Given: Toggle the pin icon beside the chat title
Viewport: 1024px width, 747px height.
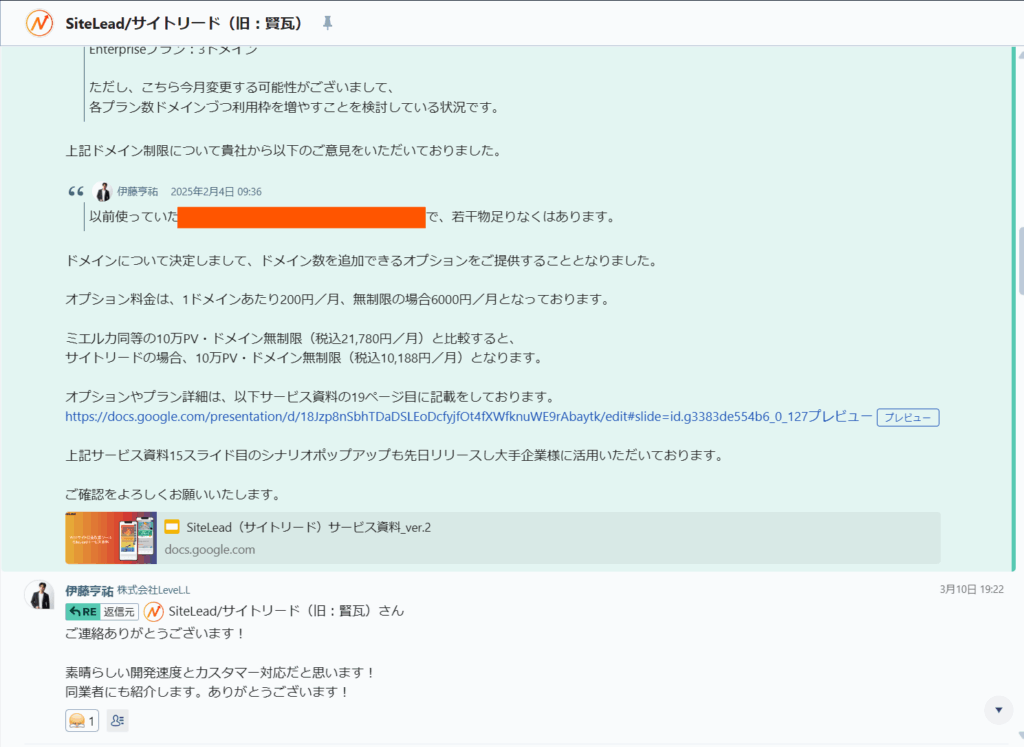Looking at the screenshot, I should [x=327, y=24].
